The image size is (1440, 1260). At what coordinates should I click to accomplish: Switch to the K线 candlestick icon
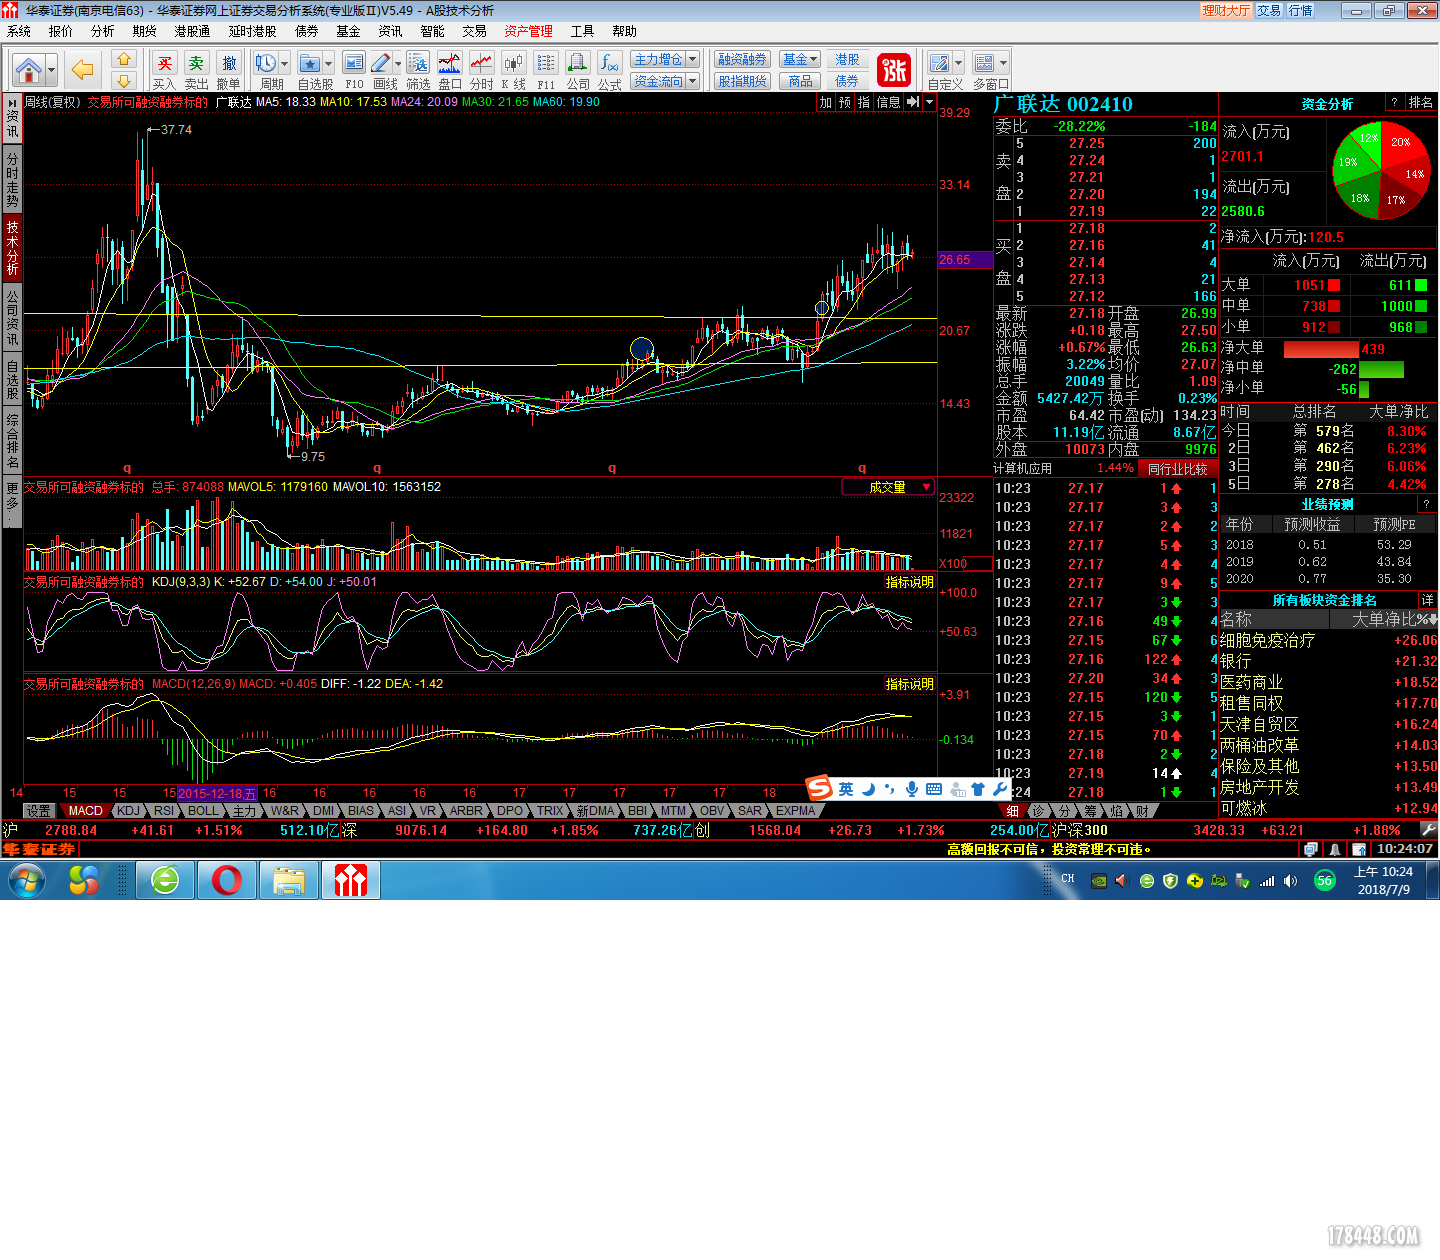click(514, 64)
